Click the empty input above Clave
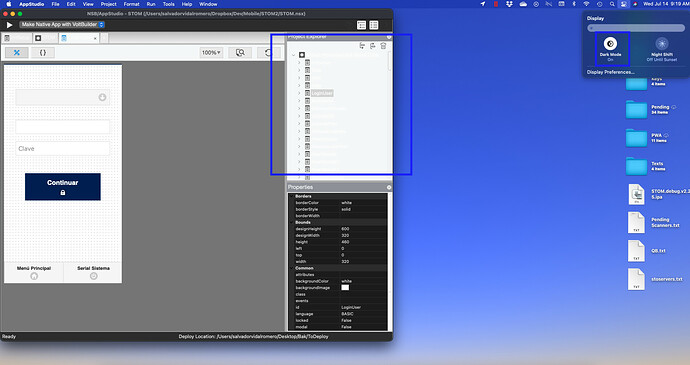Screen dimensions: 690x365 tap(62, 127)
